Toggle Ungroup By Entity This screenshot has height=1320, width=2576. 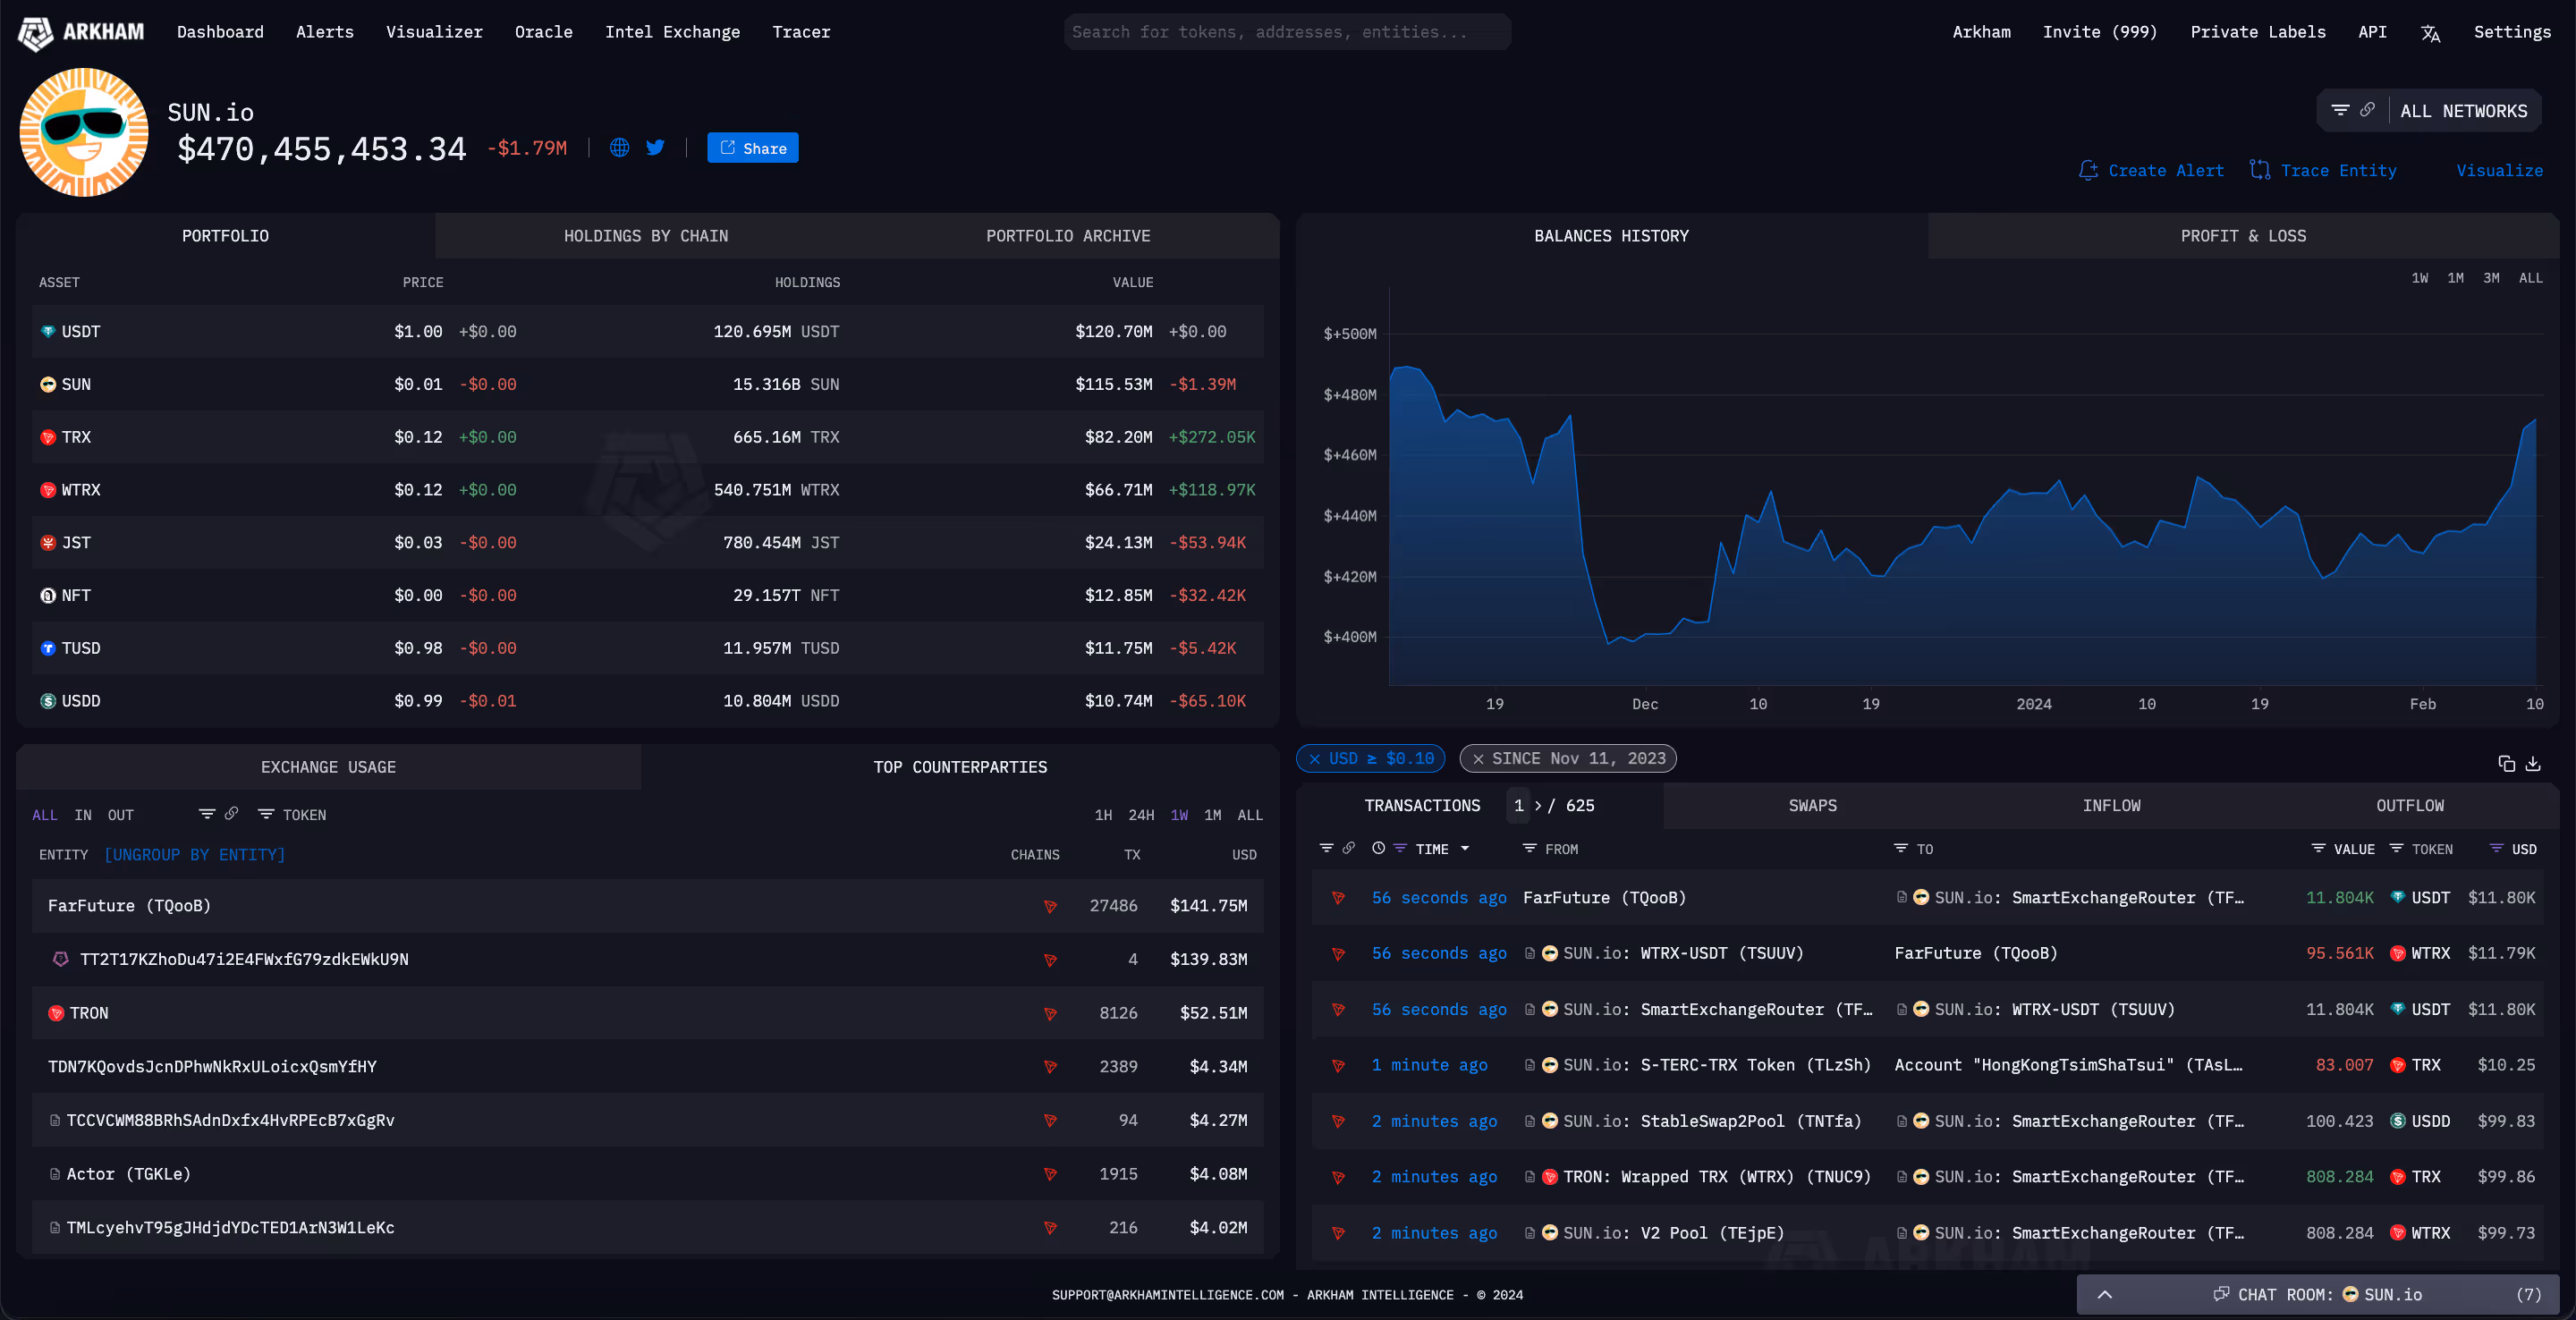[x=195, y=855]
